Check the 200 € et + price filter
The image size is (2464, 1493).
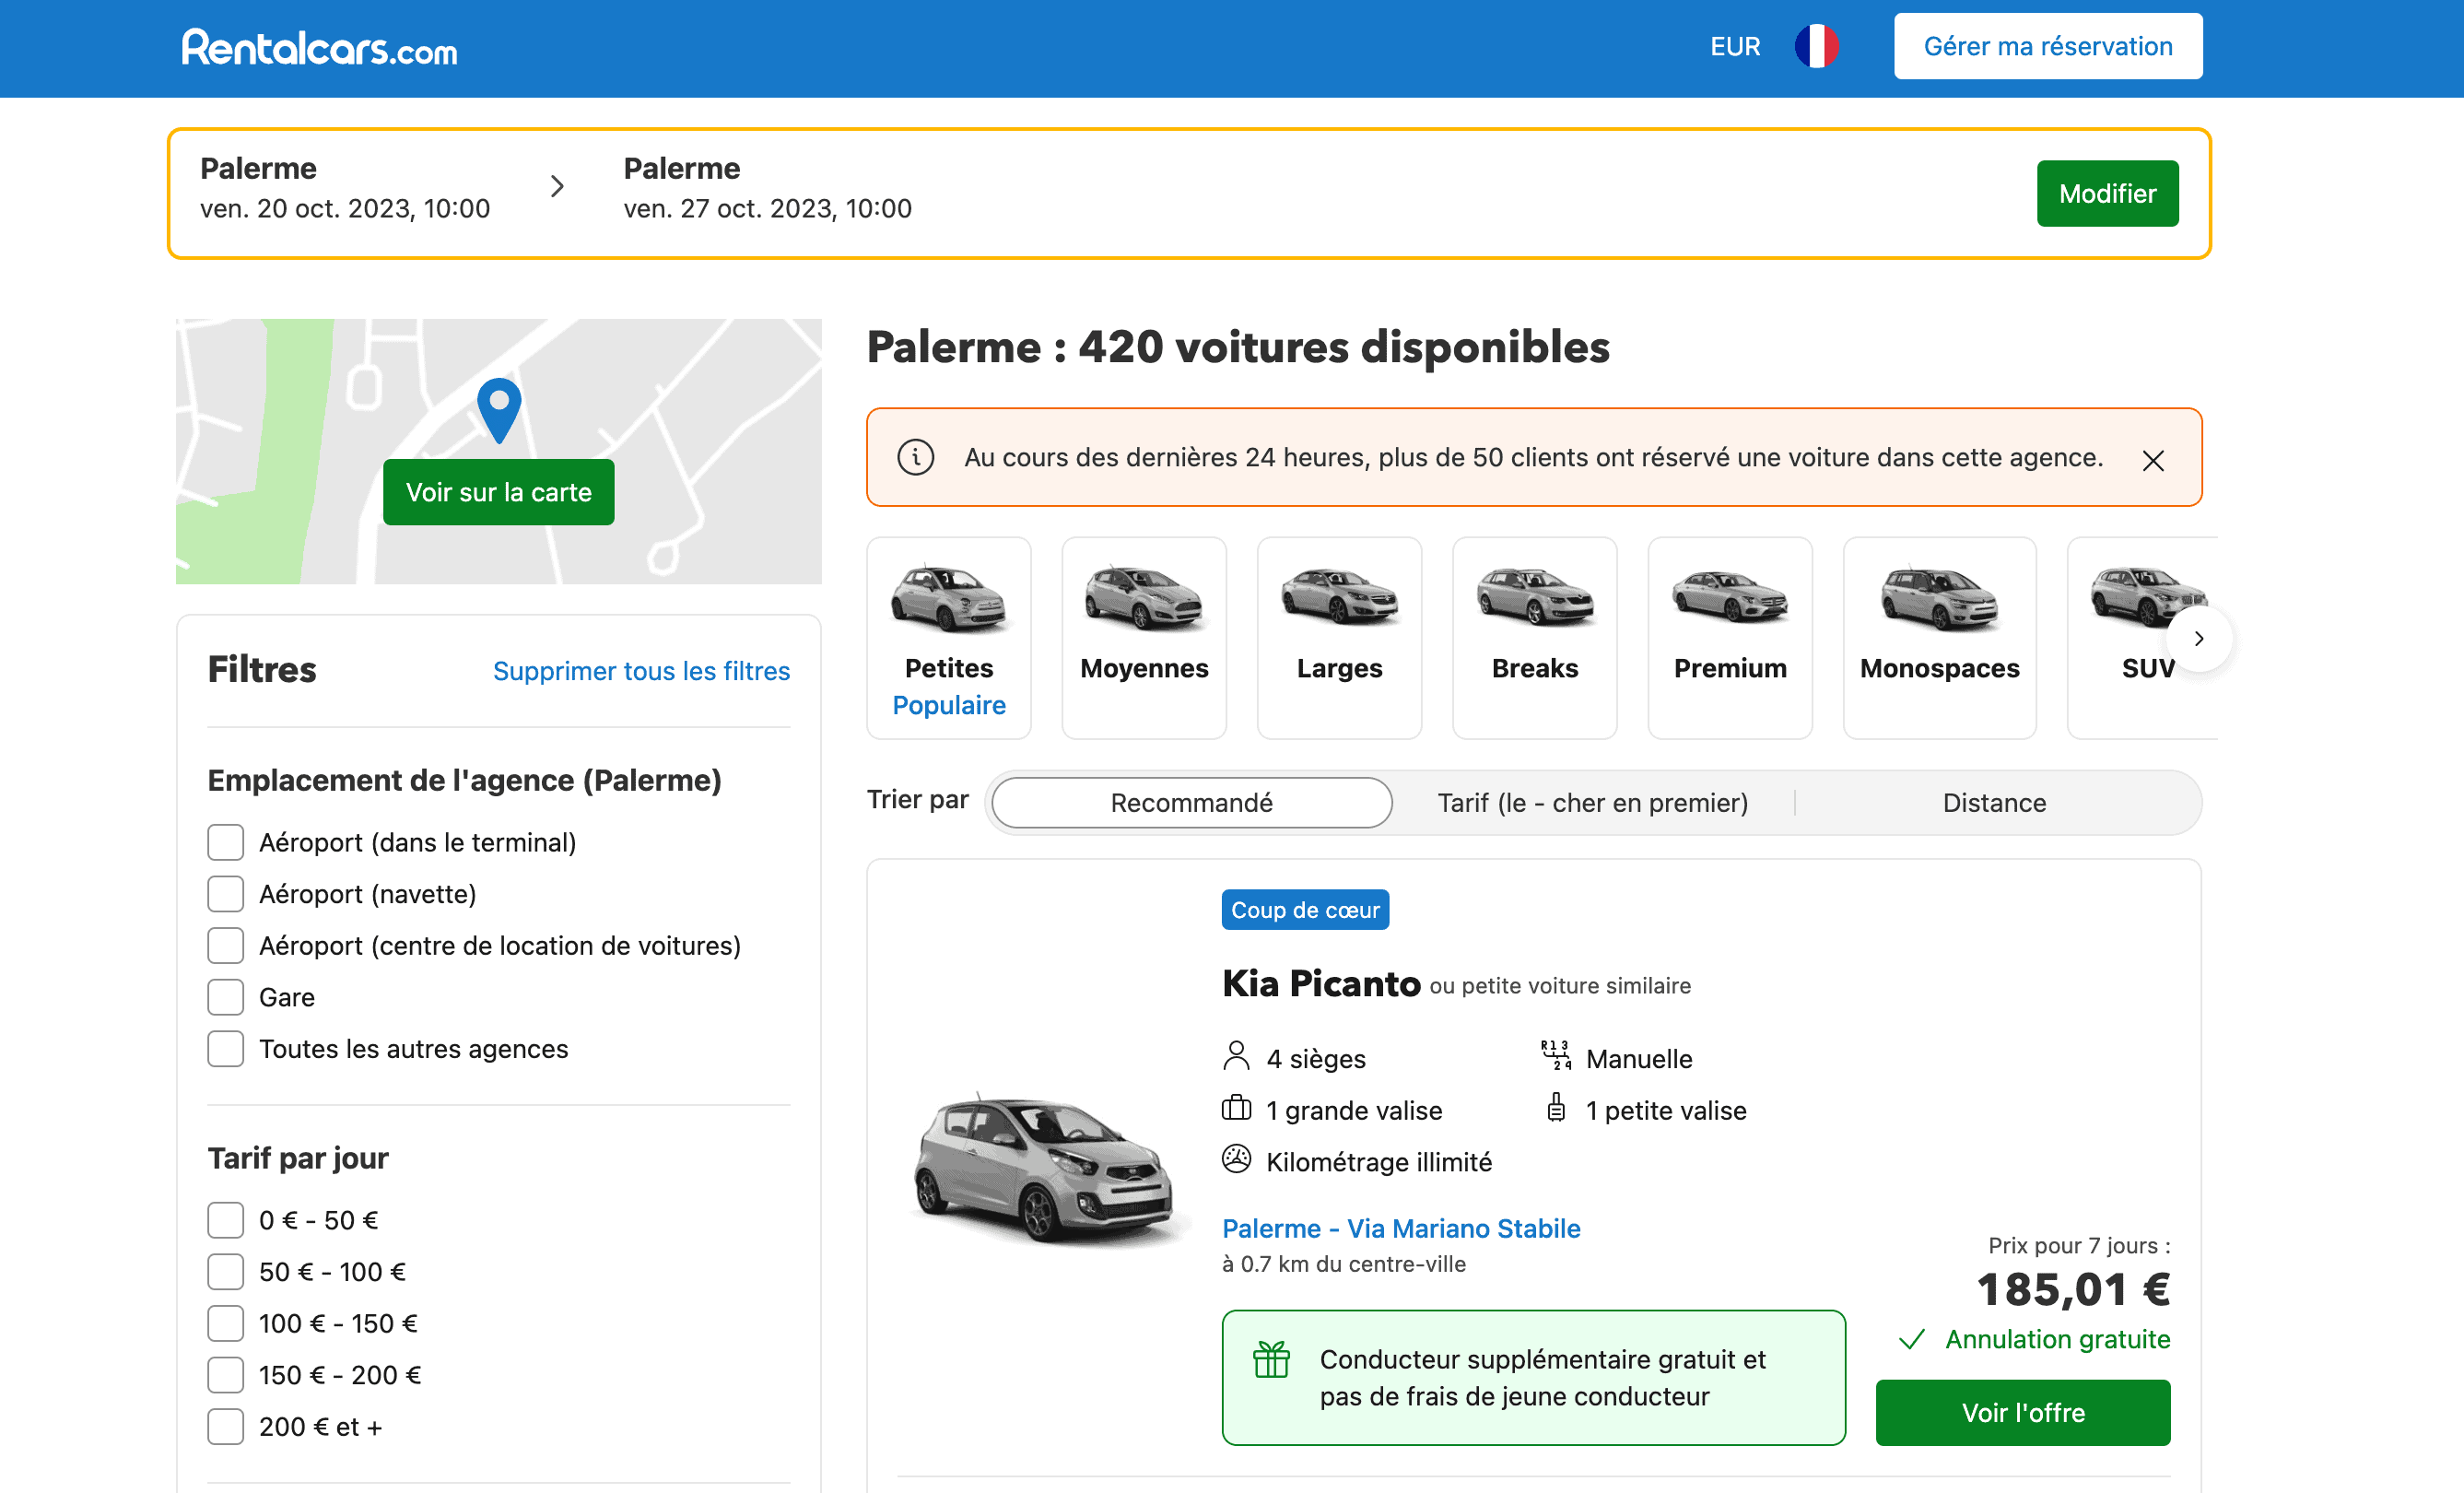pos(225,1427)
